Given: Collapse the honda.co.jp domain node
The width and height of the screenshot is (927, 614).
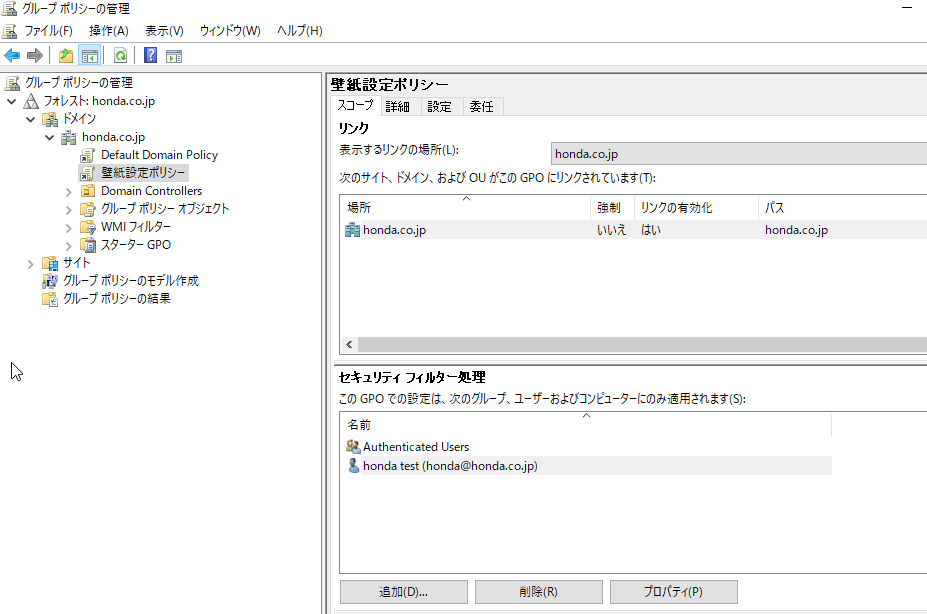Looking at the screenshot, I should click(x=50, y=138).
